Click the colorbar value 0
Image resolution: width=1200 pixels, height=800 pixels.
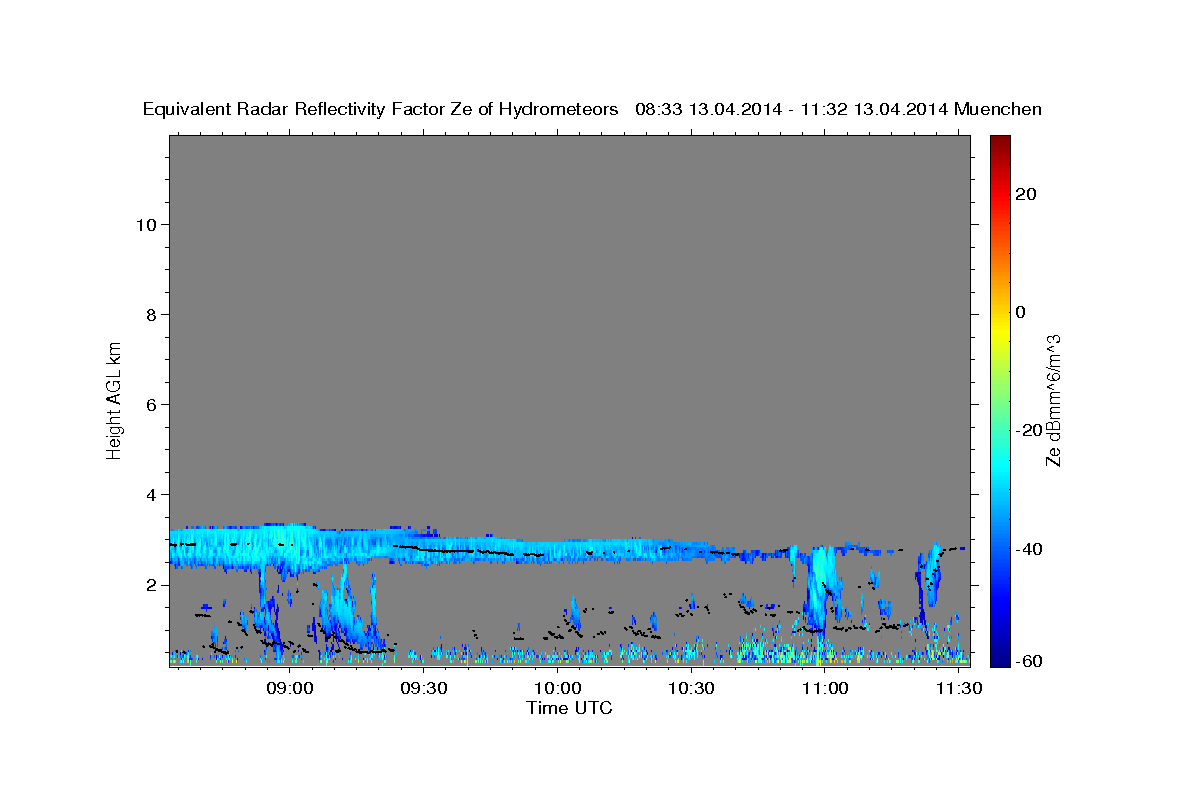(1021, 312)
